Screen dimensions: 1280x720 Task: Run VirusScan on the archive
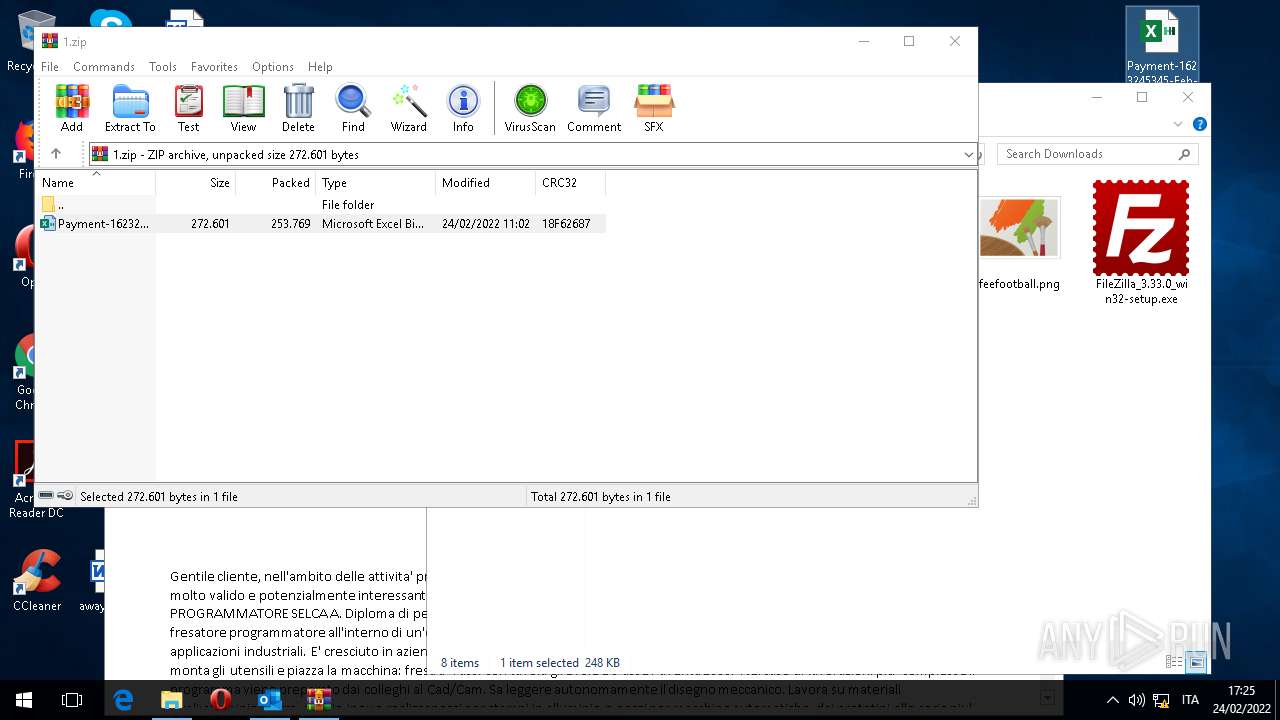530,108
